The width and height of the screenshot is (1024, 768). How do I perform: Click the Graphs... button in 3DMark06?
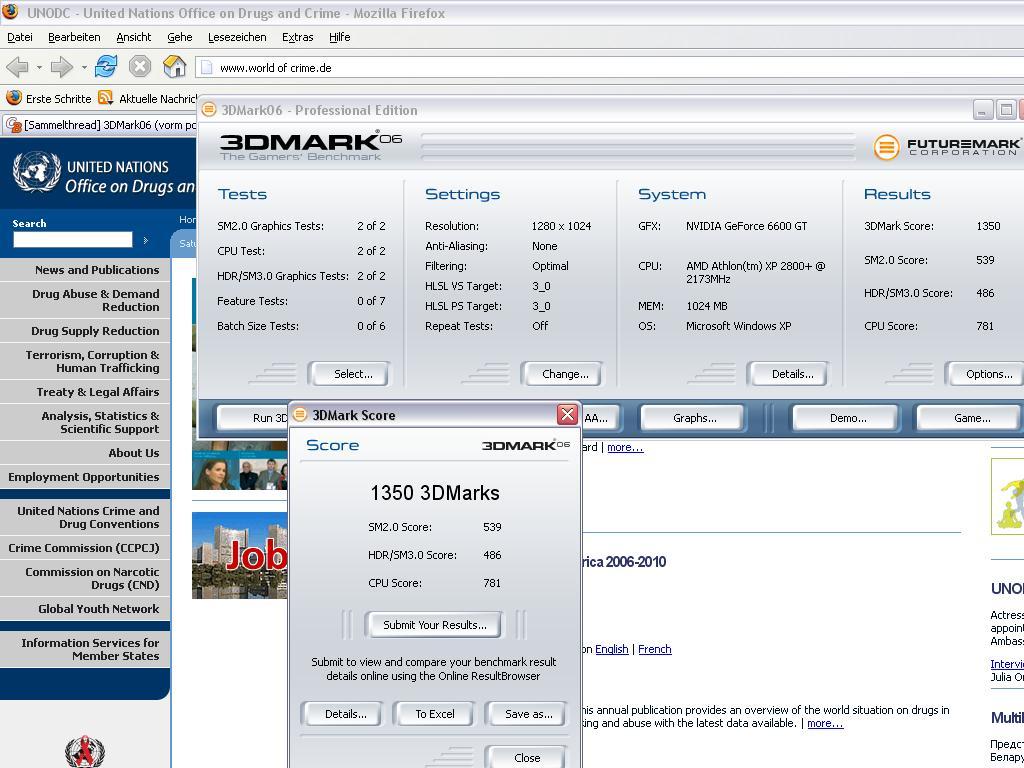pos(692,418)
